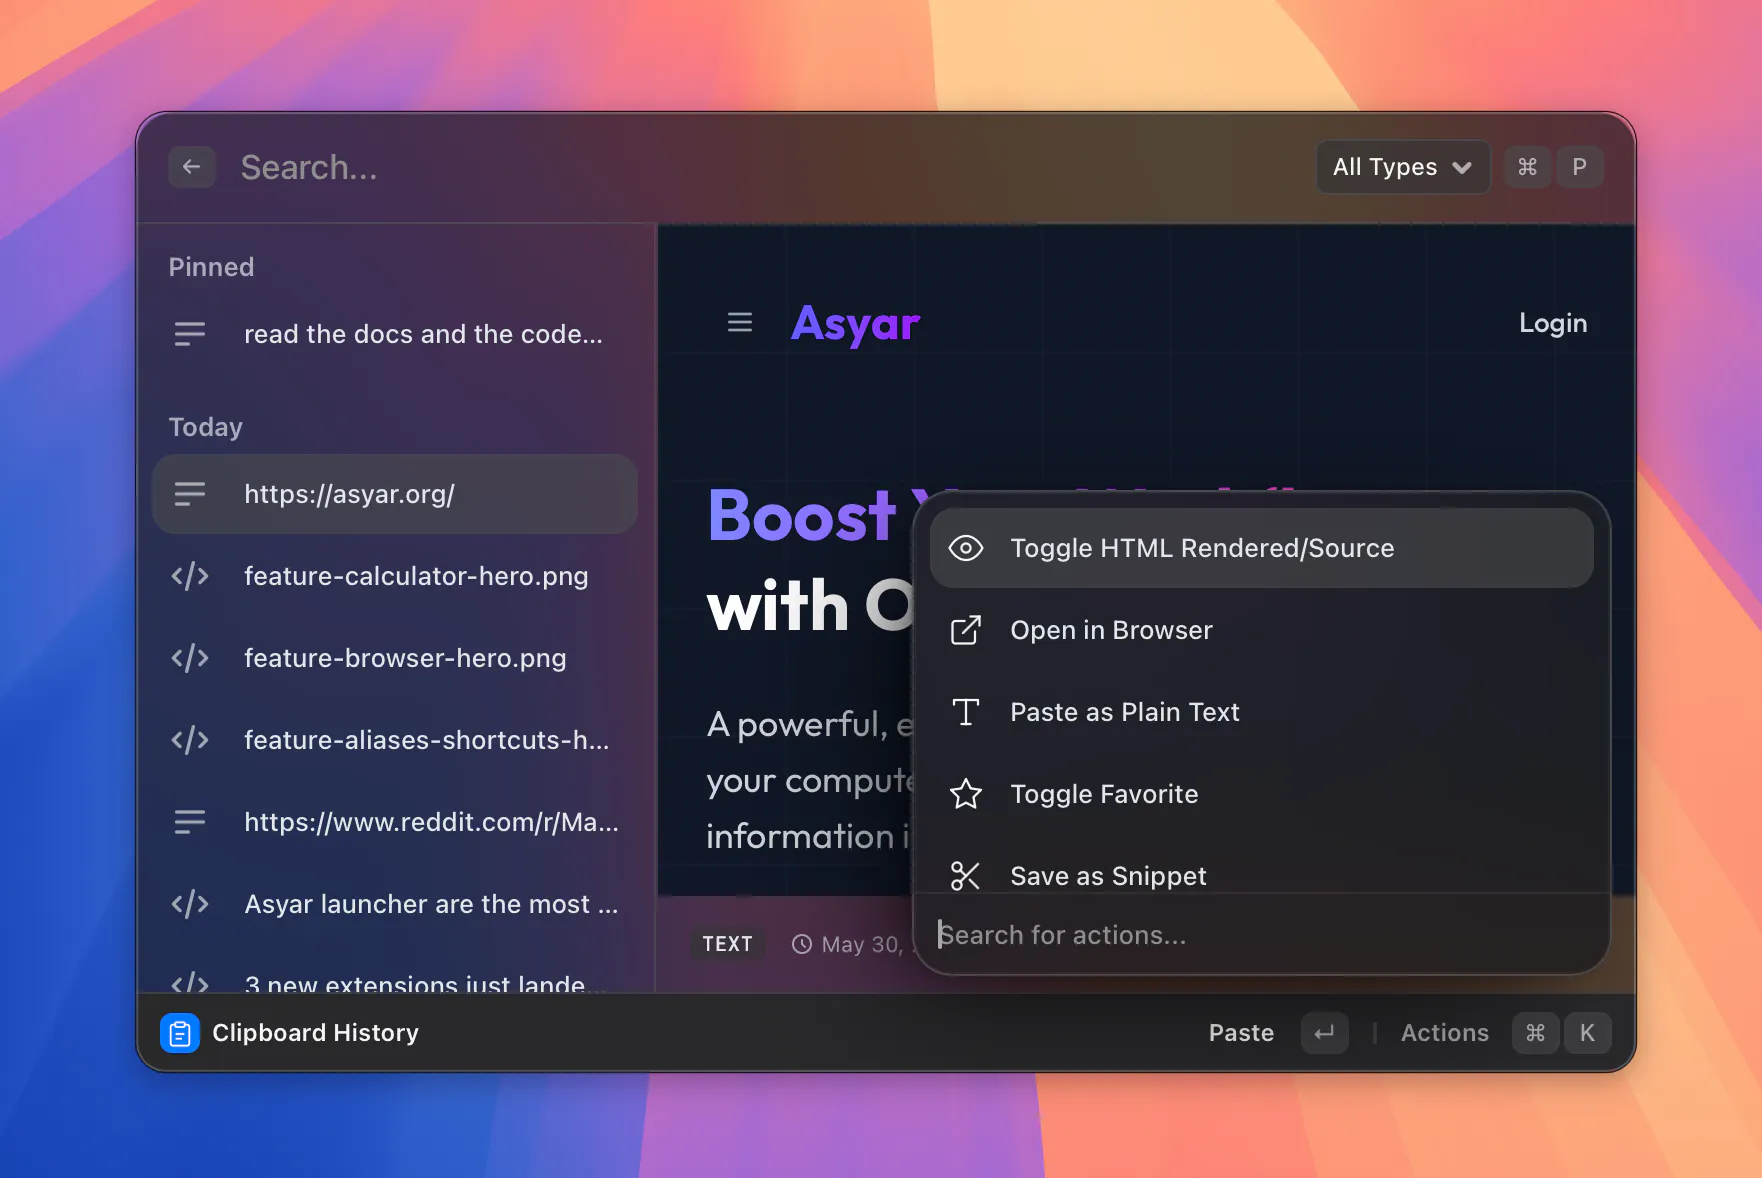Click the hamburger menu icon in the preview
This screenshot has height=1178, width=1762.
click(x=740, y=322)
